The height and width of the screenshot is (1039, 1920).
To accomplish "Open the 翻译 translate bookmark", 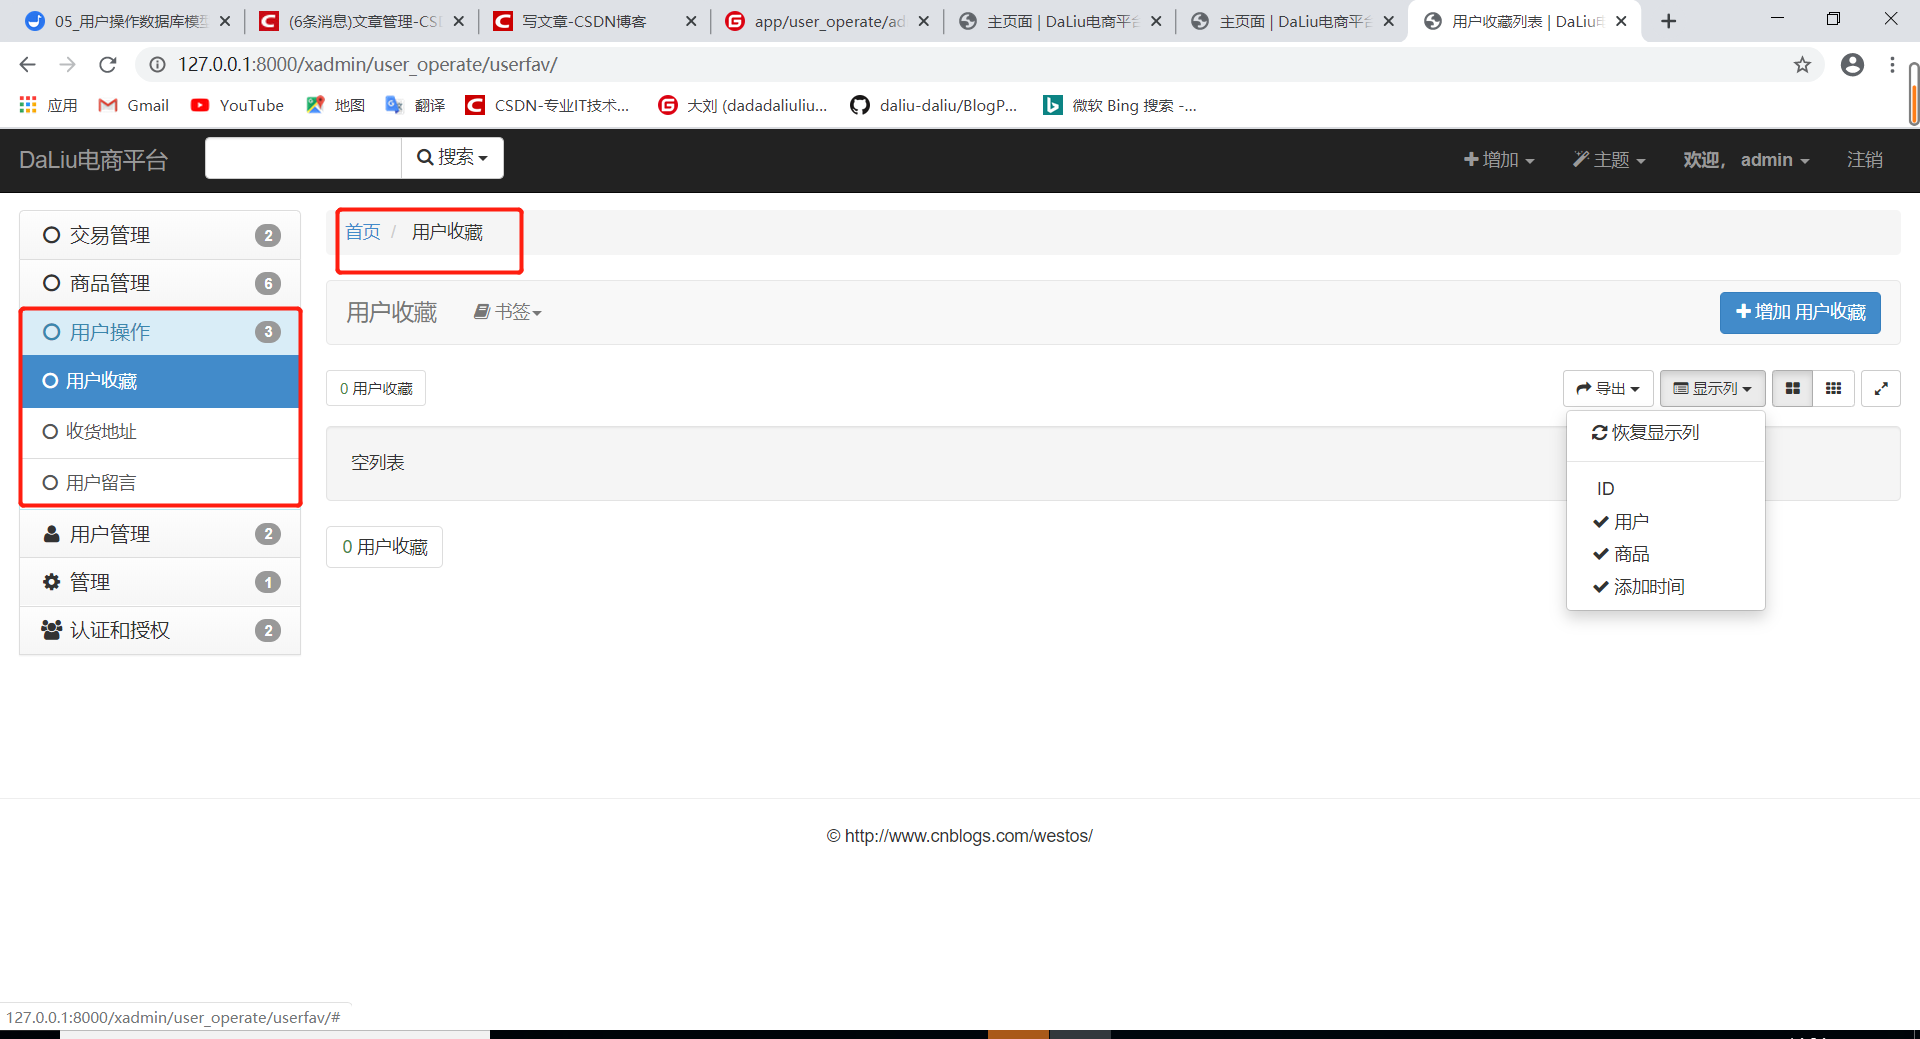I will [x=415, y=105].
